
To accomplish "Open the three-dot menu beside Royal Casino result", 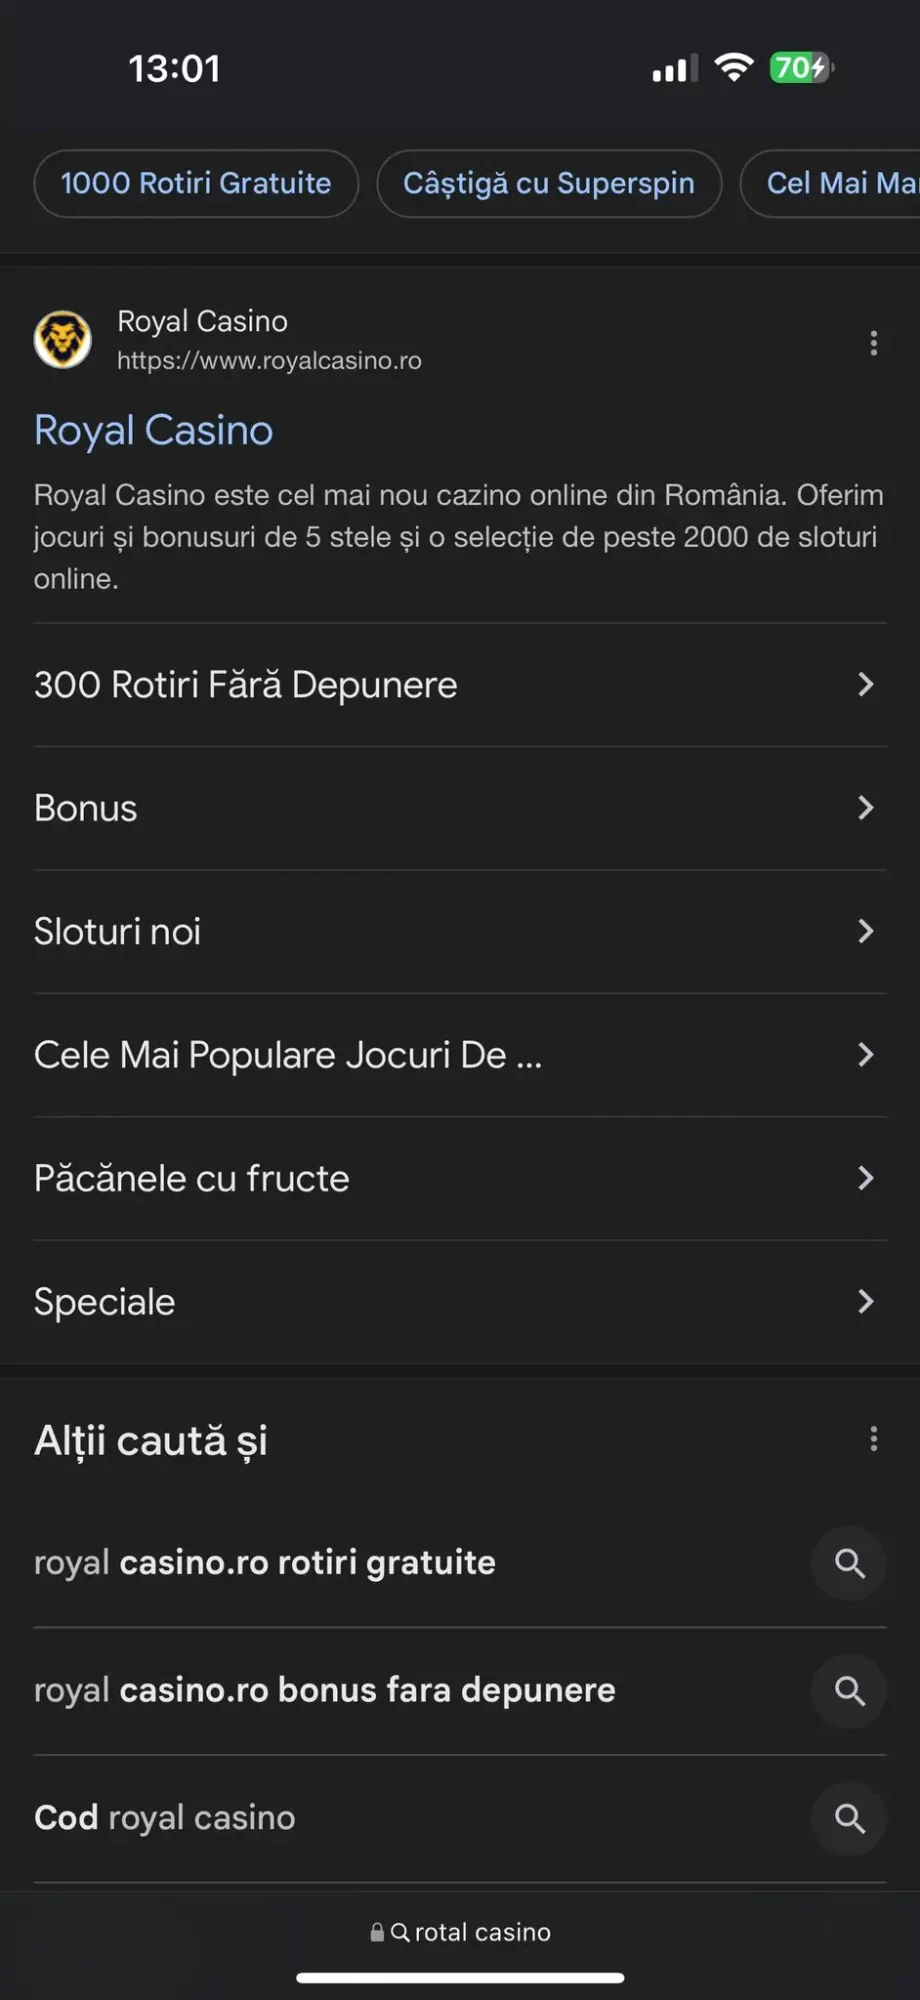I will [x=874, y=343].
